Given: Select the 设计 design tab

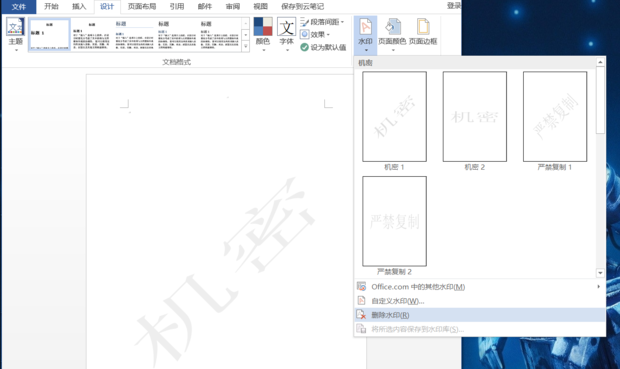Looking at the screenshot, I should 107,6.
